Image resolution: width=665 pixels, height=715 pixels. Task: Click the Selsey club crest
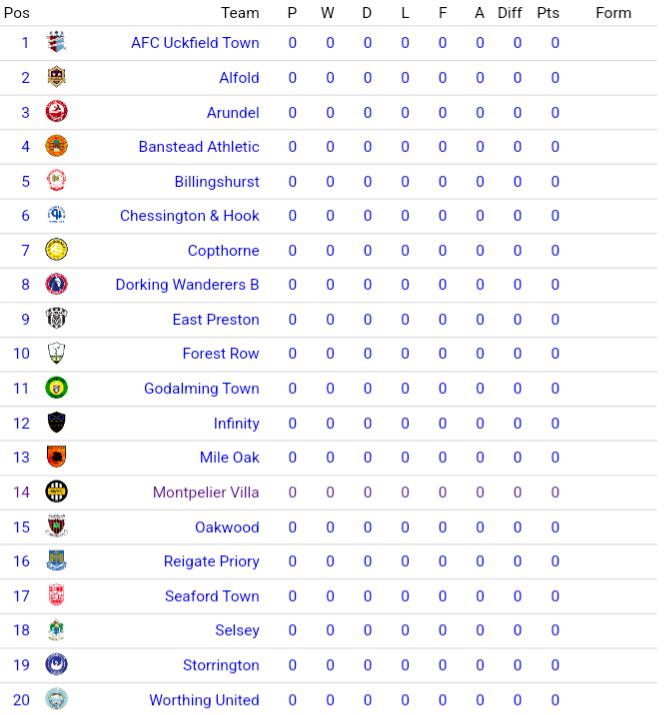57,631
